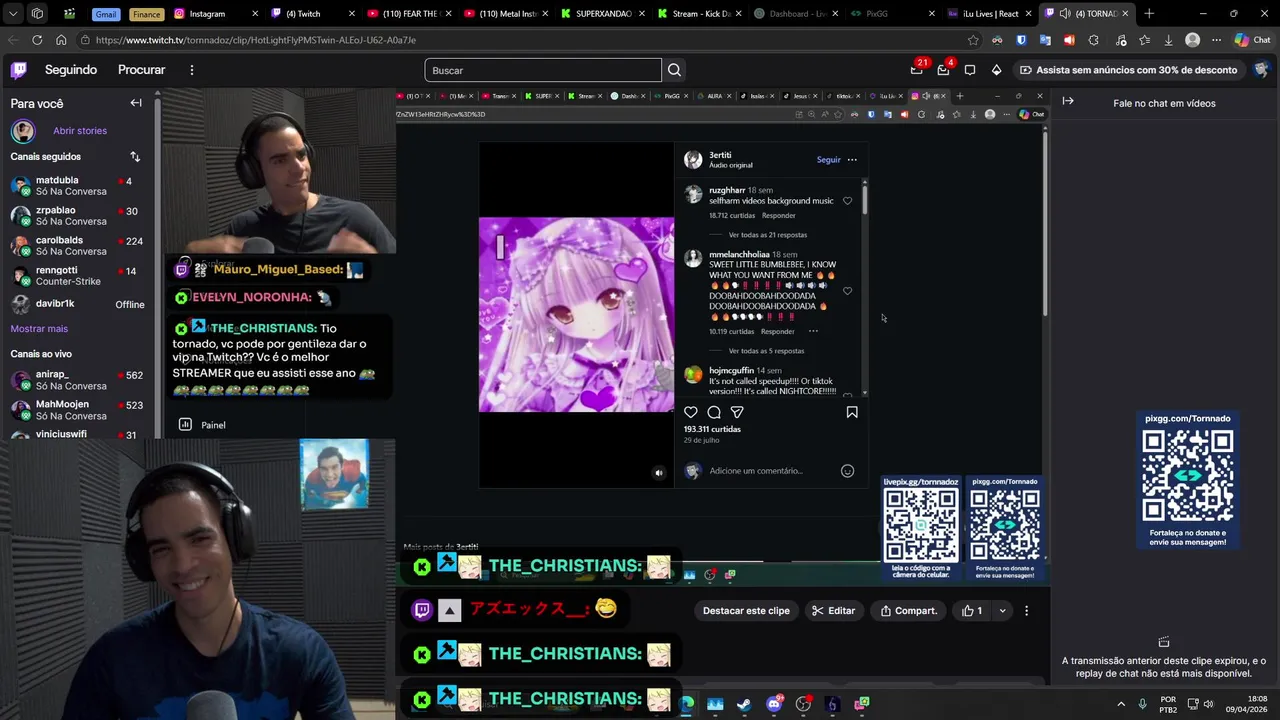The width and height of the screenshot is (1280, 720).
Task: Open the three-dot menu beside Procurar
Action: click(192, 70)
